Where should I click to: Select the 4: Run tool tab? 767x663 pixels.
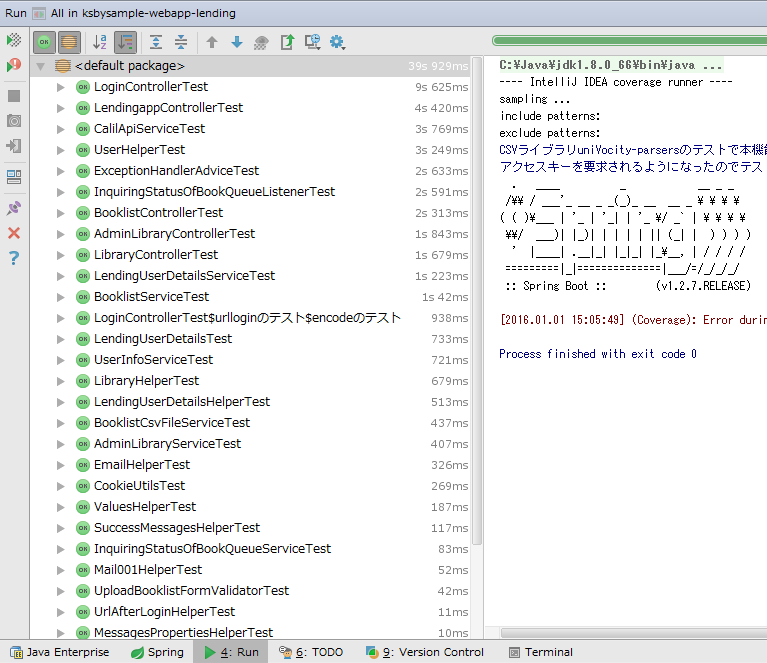231,652
